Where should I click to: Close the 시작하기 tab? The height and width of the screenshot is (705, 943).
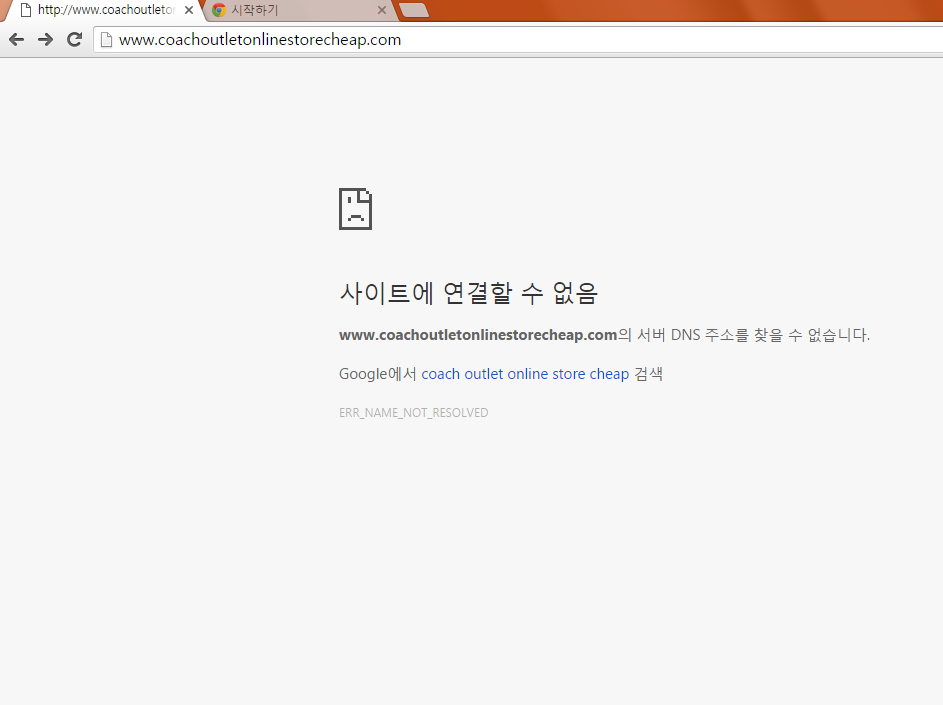pos(382,10)
